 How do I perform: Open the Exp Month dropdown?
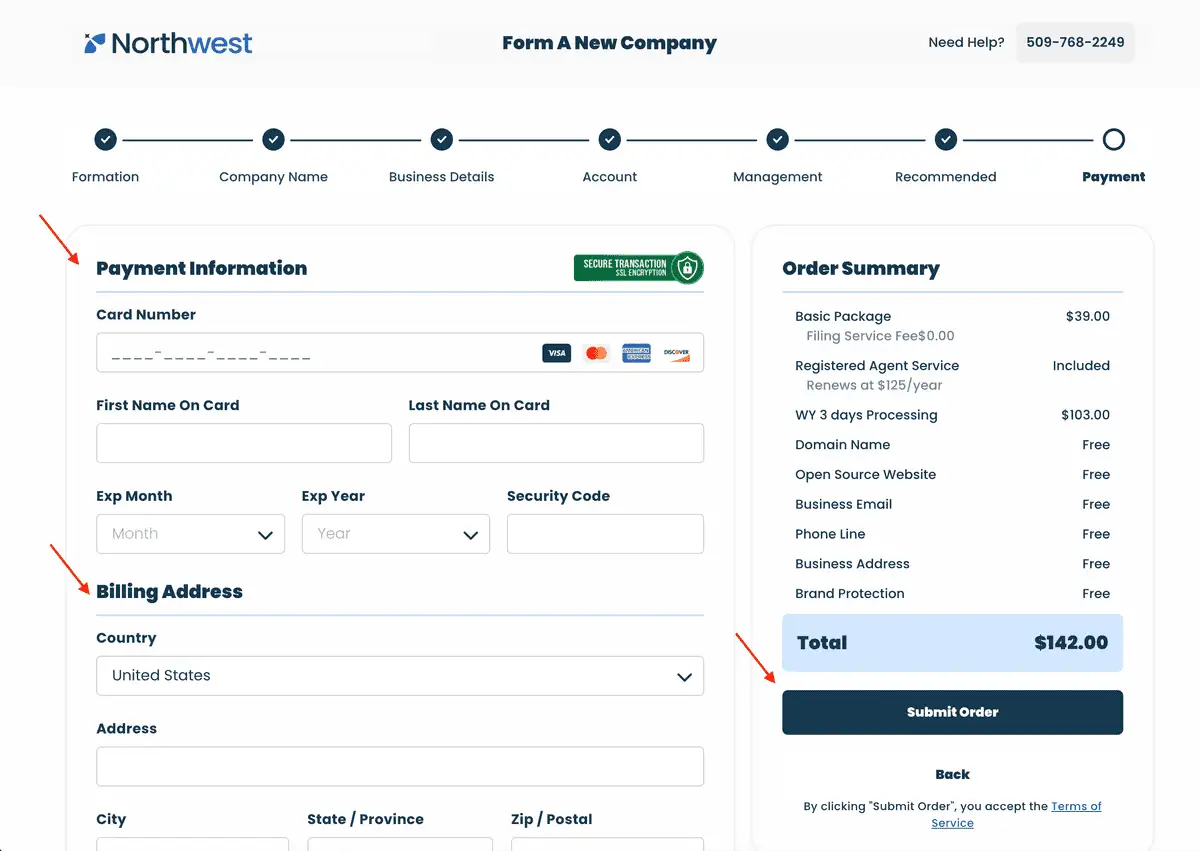click(x=190, y=534)
